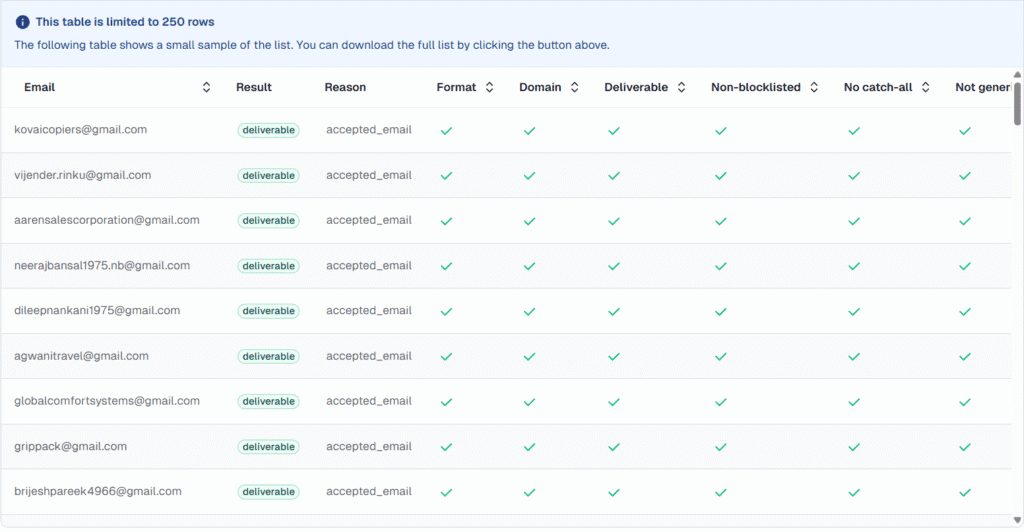Sort by Non-blocklisted column header
The height and width of the screenshot is (532, 1024).
(756, 88)
